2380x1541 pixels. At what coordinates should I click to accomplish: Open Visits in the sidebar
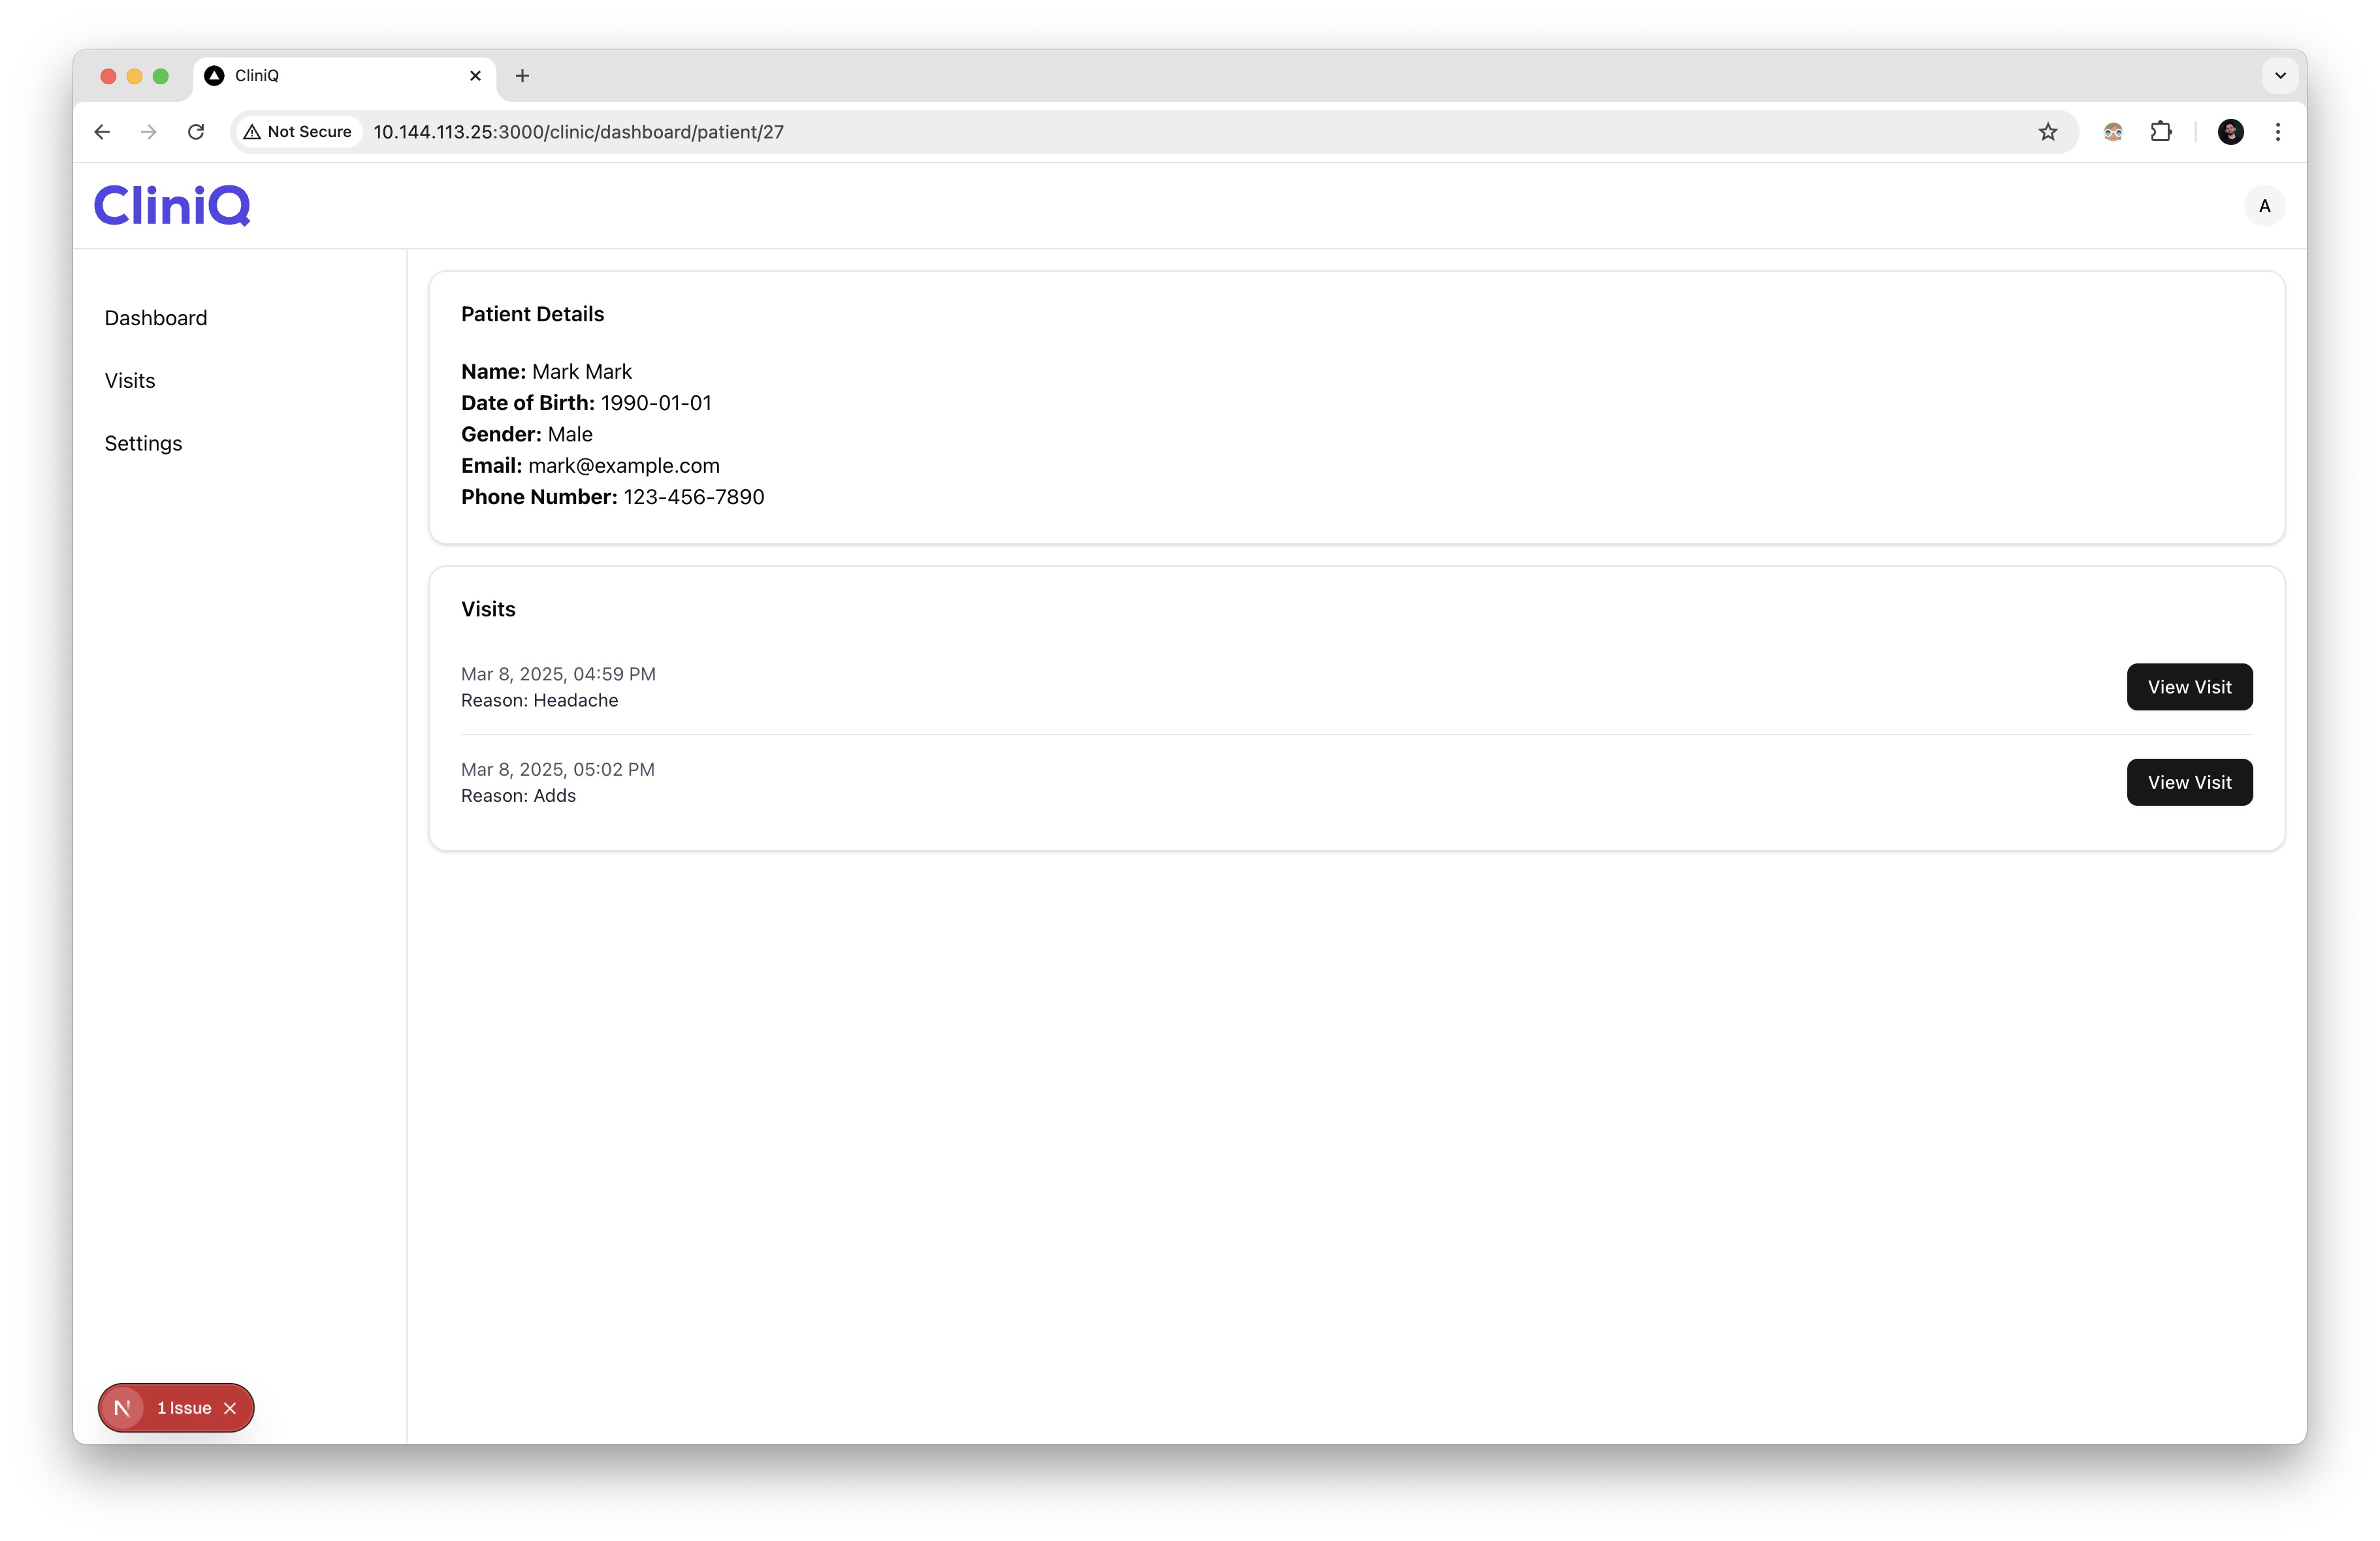pos(130,381)
